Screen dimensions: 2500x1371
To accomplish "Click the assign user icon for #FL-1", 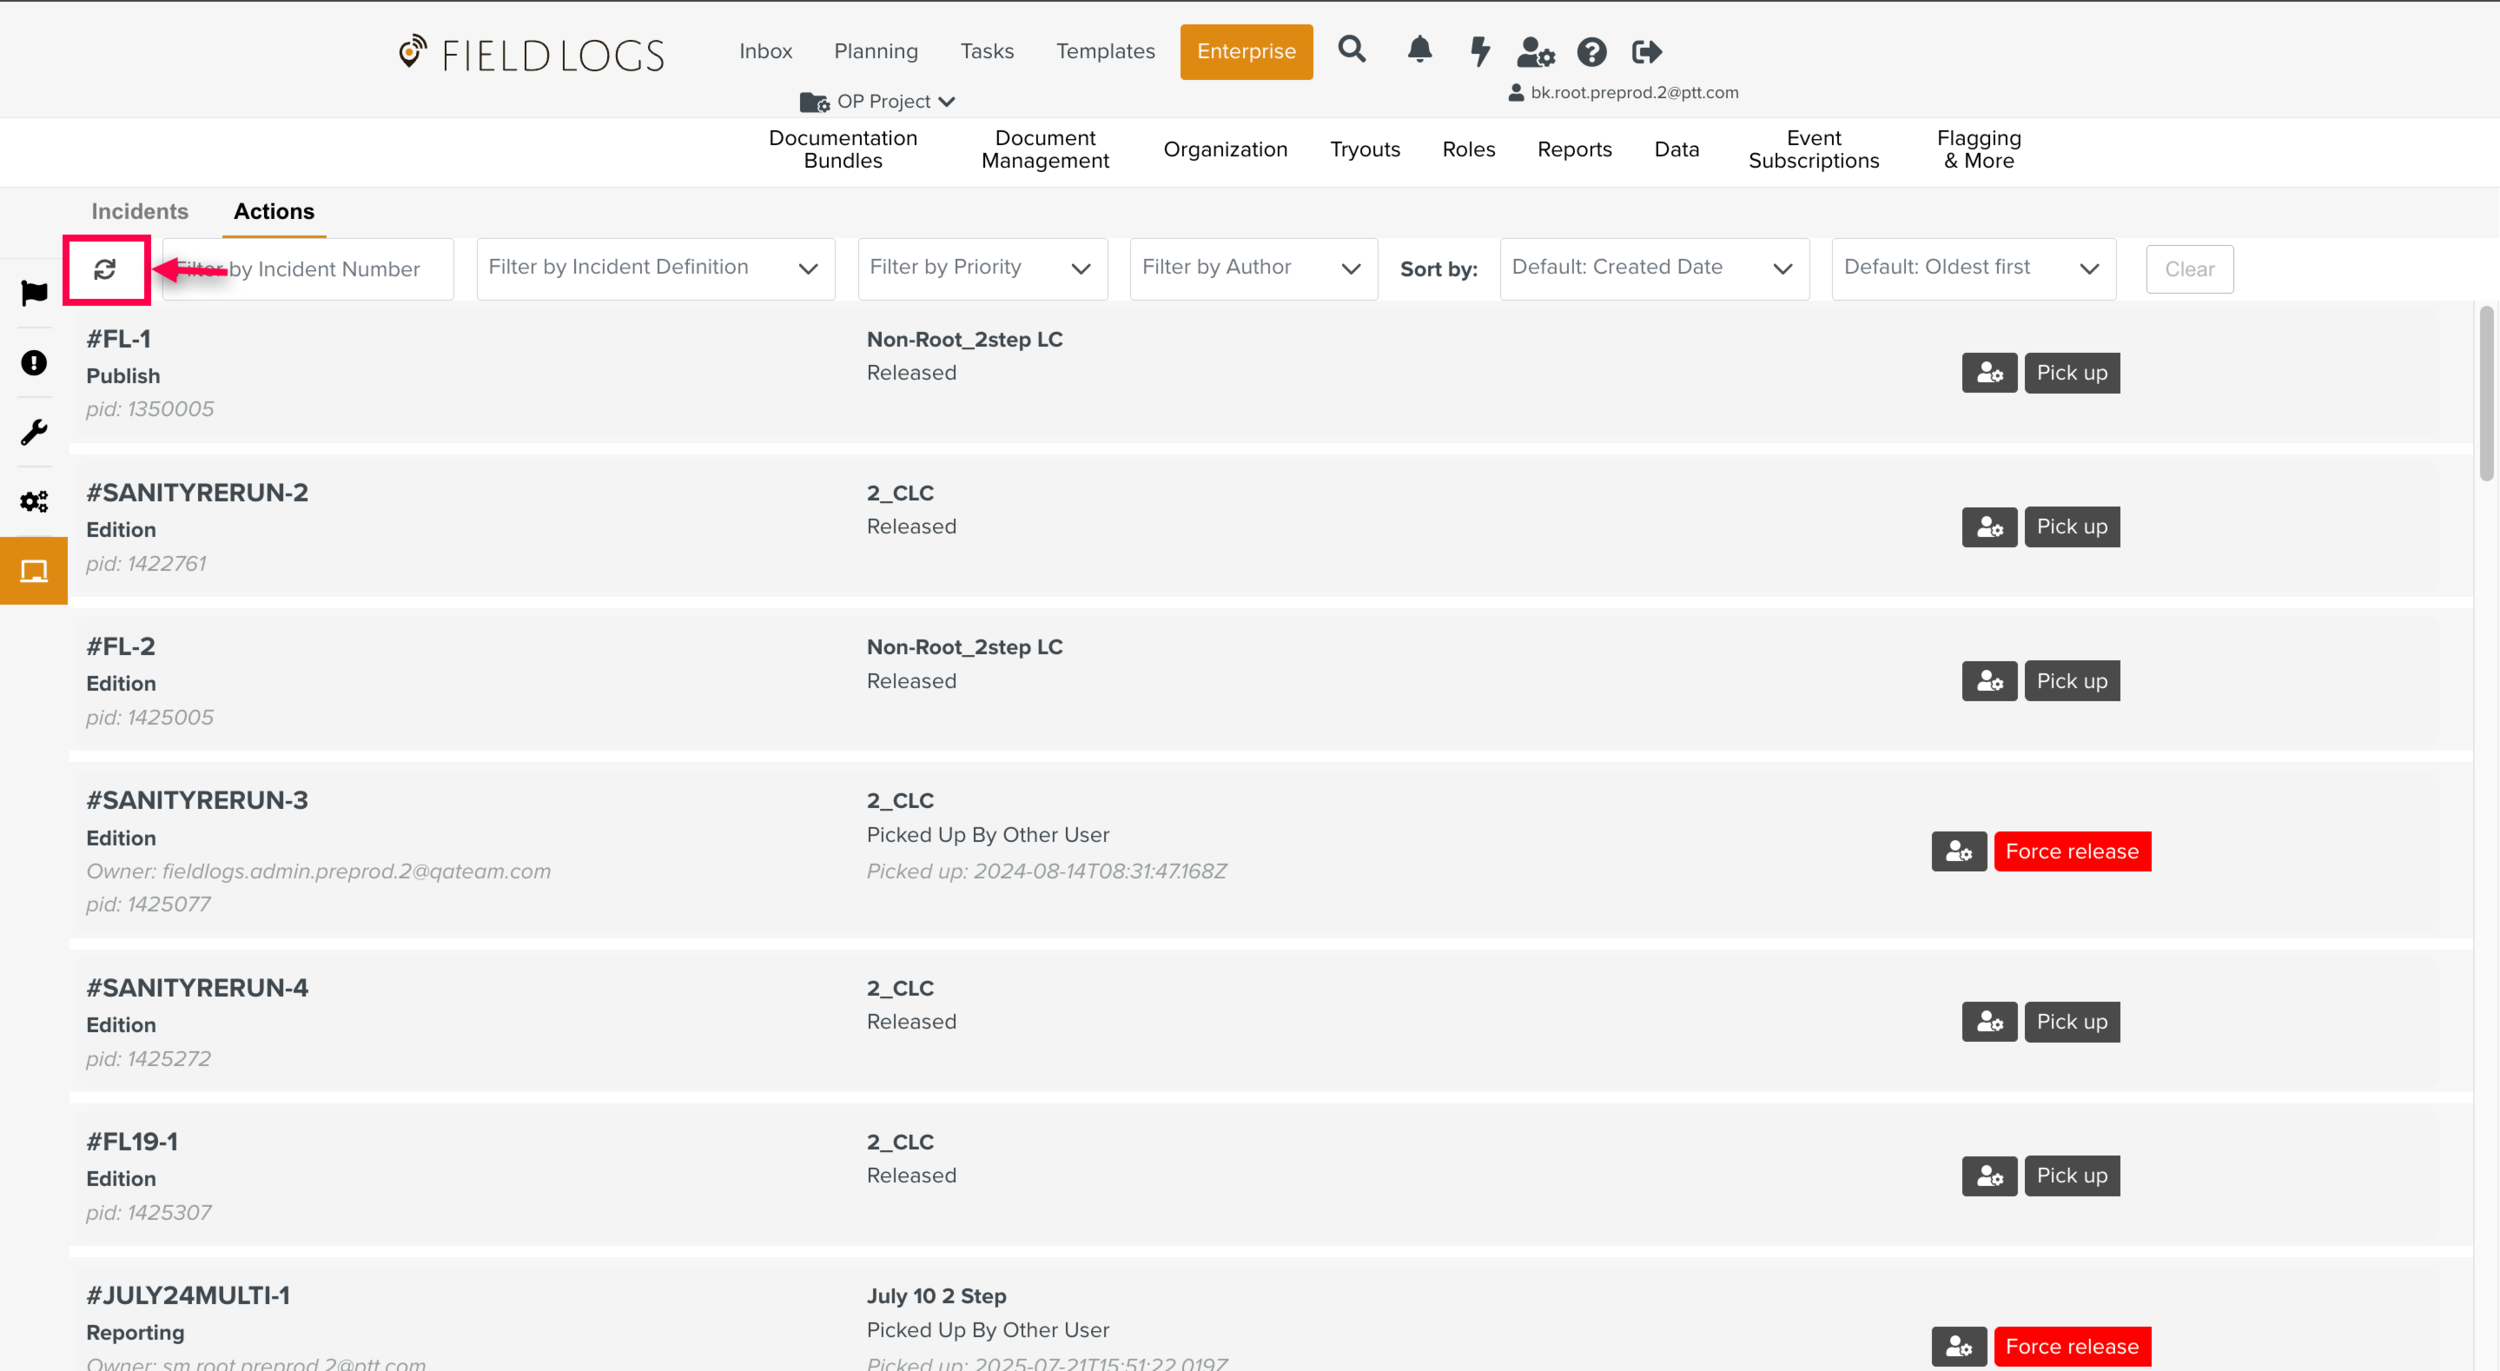I will (1988, 373).
